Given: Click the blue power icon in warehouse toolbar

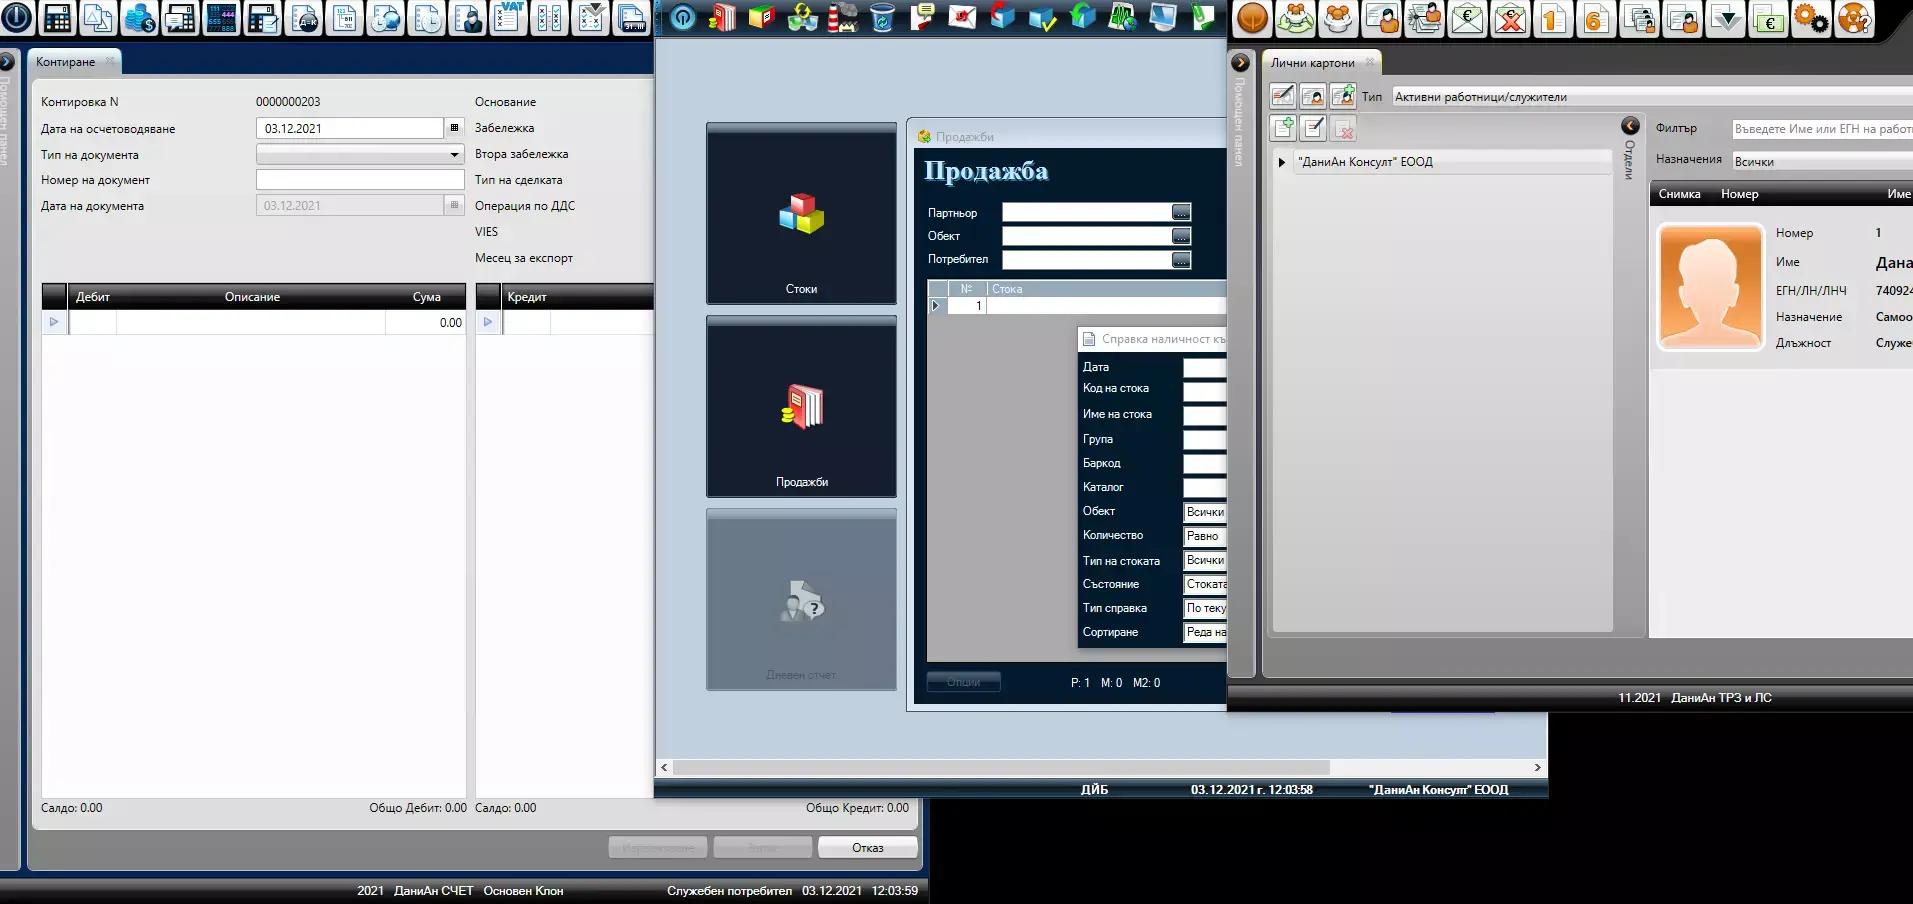Looking at the screenshot, I should click(x=683, y=17).
